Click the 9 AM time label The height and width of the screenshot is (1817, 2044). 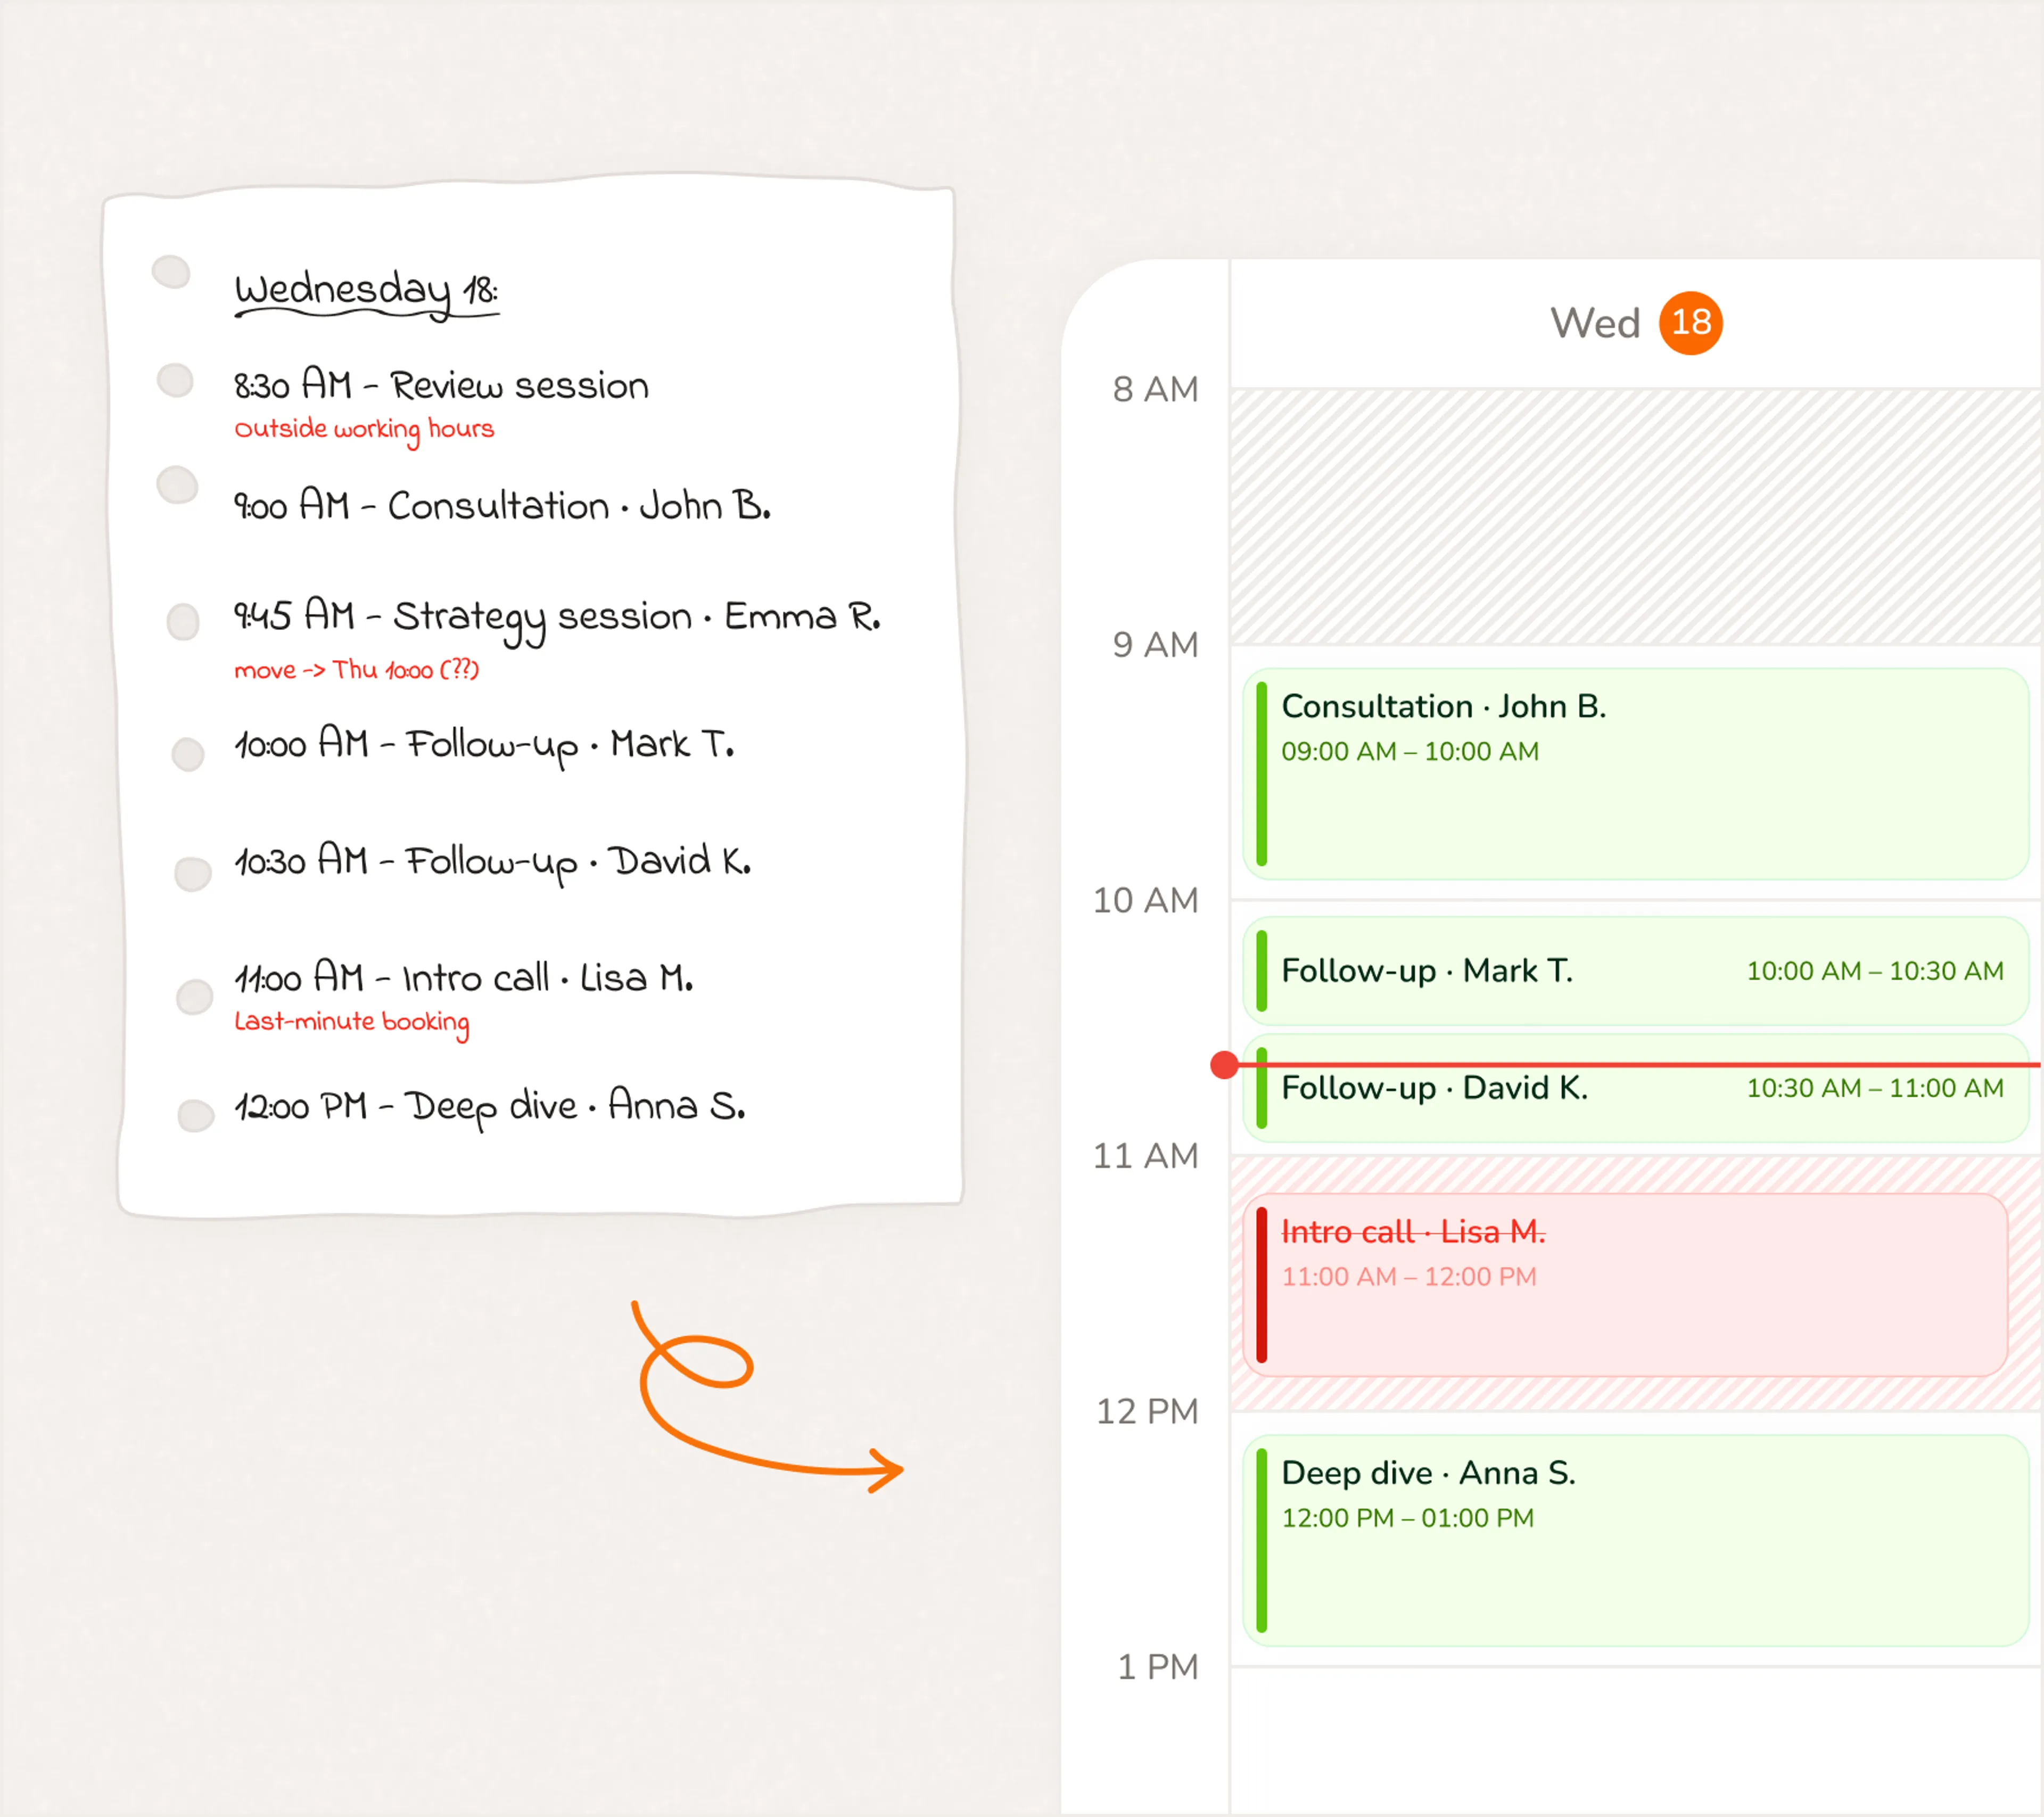tap(1155, 645)
